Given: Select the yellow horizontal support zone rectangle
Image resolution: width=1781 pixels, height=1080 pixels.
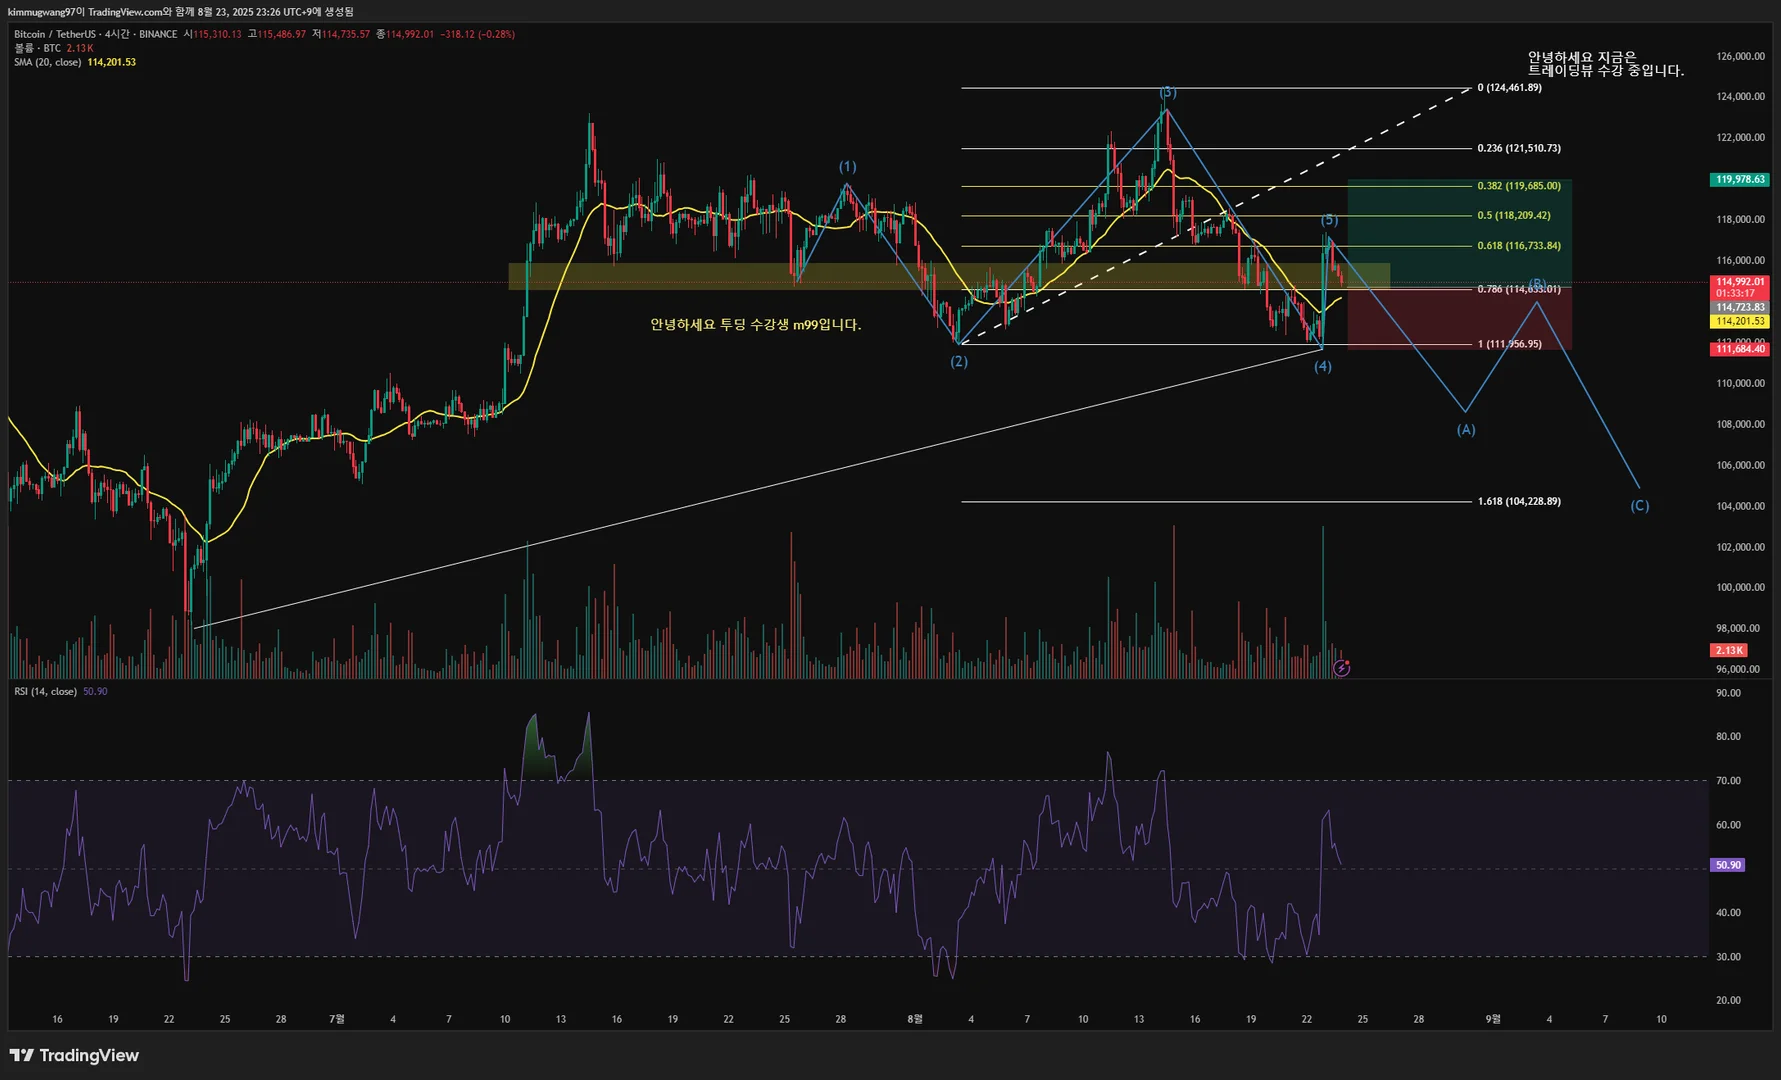Looking at the screenshot, I should click(949, 276).
